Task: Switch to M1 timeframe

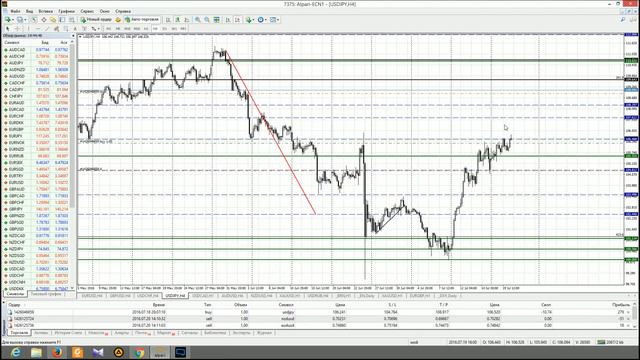Action: pyautogui.click(x=108, y=29)
